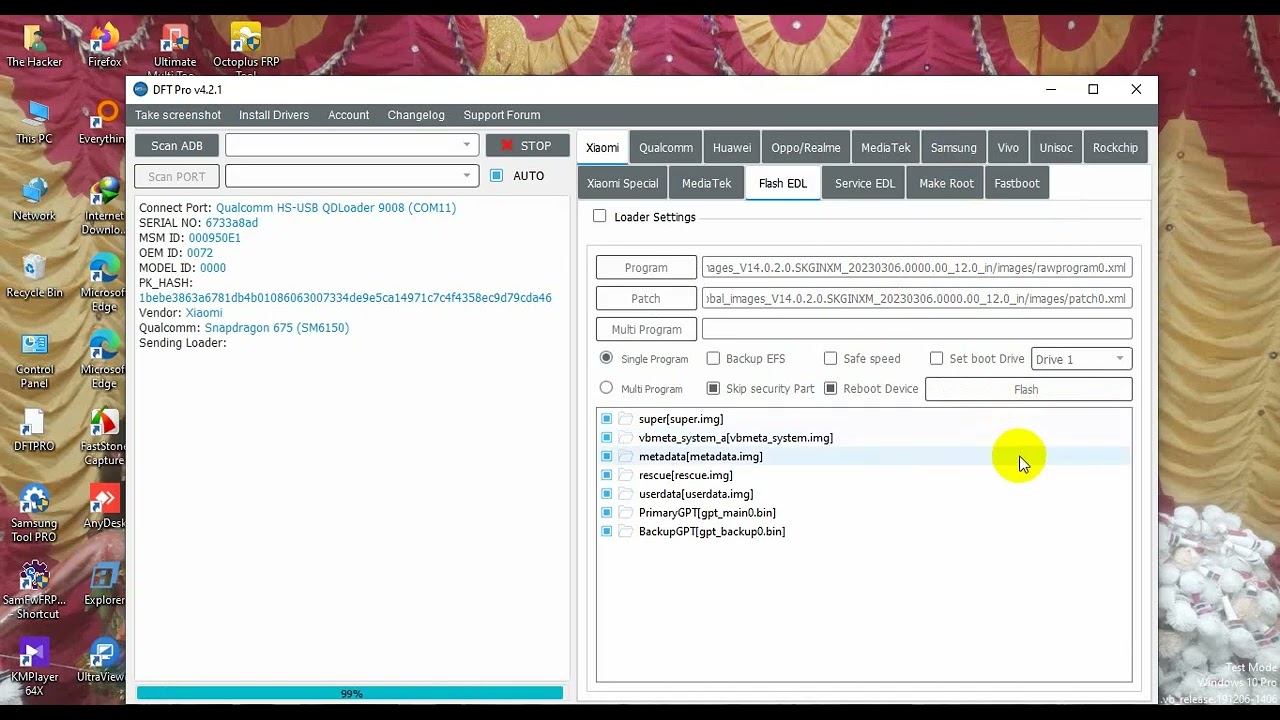Uncheck the Reboot Device option

point(830,388)
